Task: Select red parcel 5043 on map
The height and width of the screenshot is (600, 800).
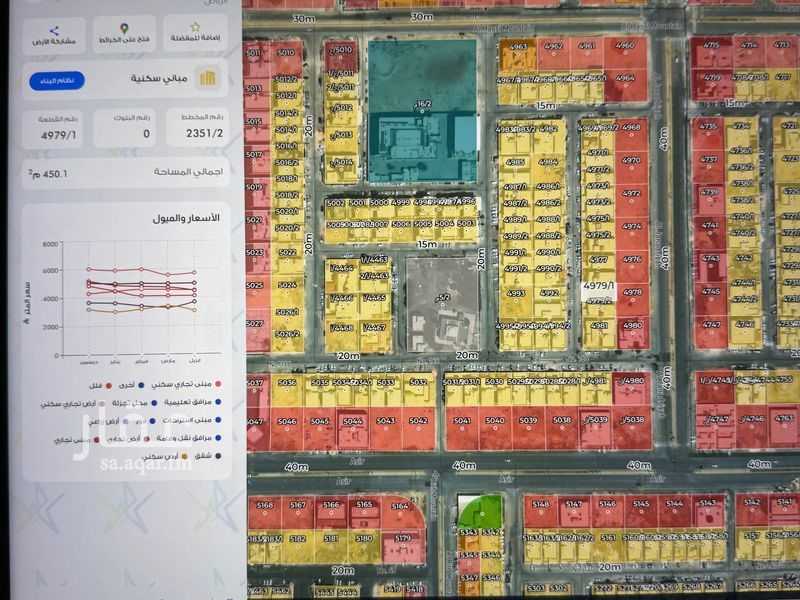Action: (386, 429)
